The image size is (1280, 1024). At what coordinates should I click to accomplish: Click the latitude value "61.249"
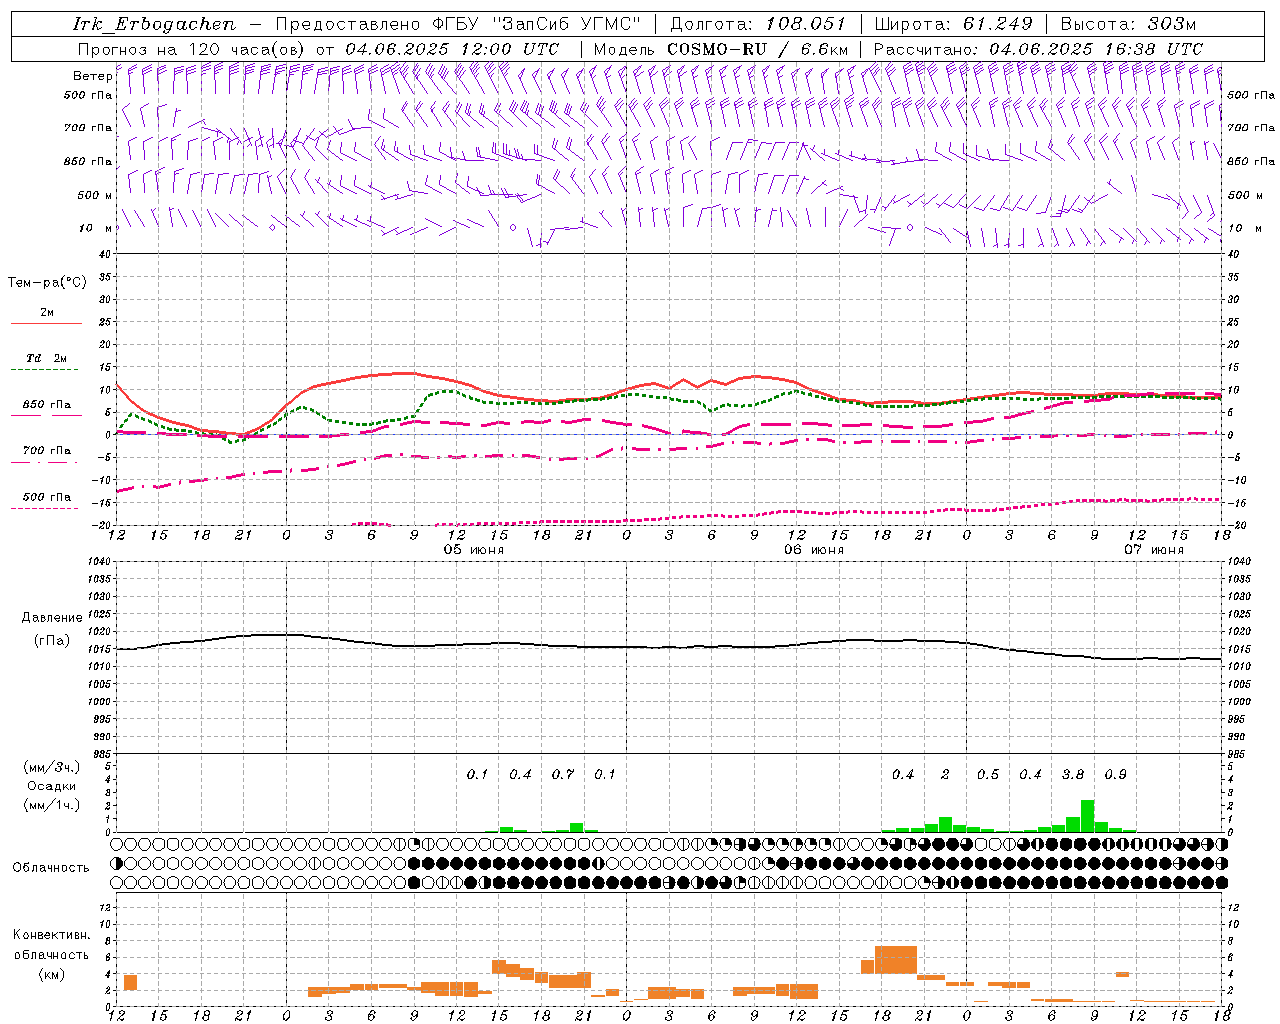(998, 24)
